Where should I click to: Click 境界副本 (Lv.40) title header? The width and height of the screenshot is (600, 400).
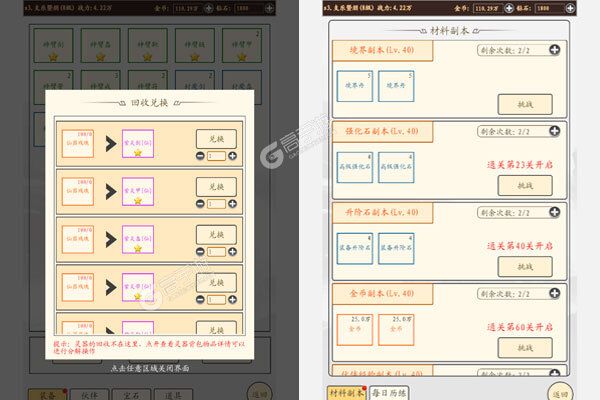pyautogui.click(x=382, y=50)
